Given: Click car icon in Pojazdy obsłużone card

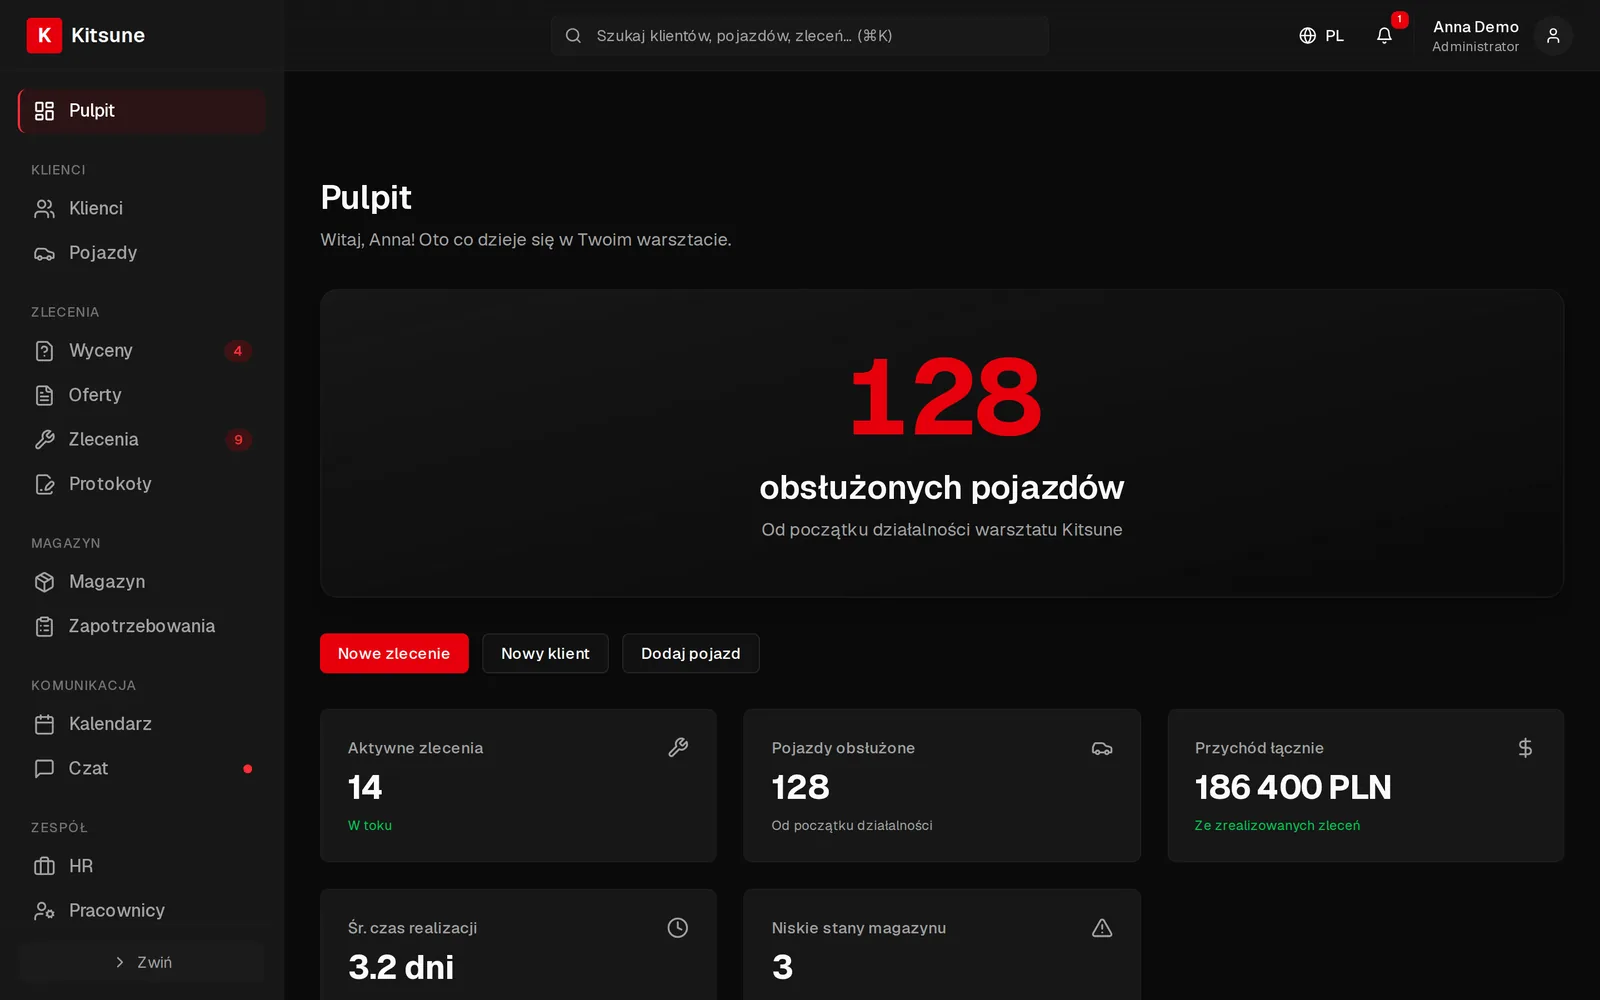Looking at the screenshot, I should tap(1102, 748).
